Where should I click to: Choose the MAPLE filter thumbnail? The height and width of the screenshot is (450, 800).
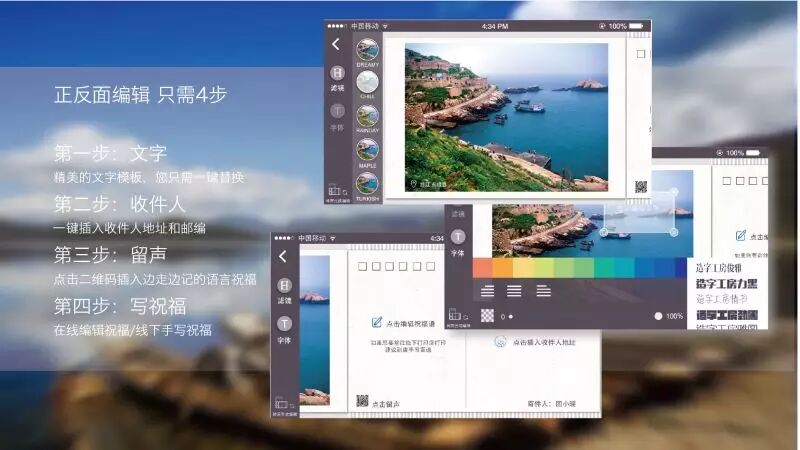point(367,150)
